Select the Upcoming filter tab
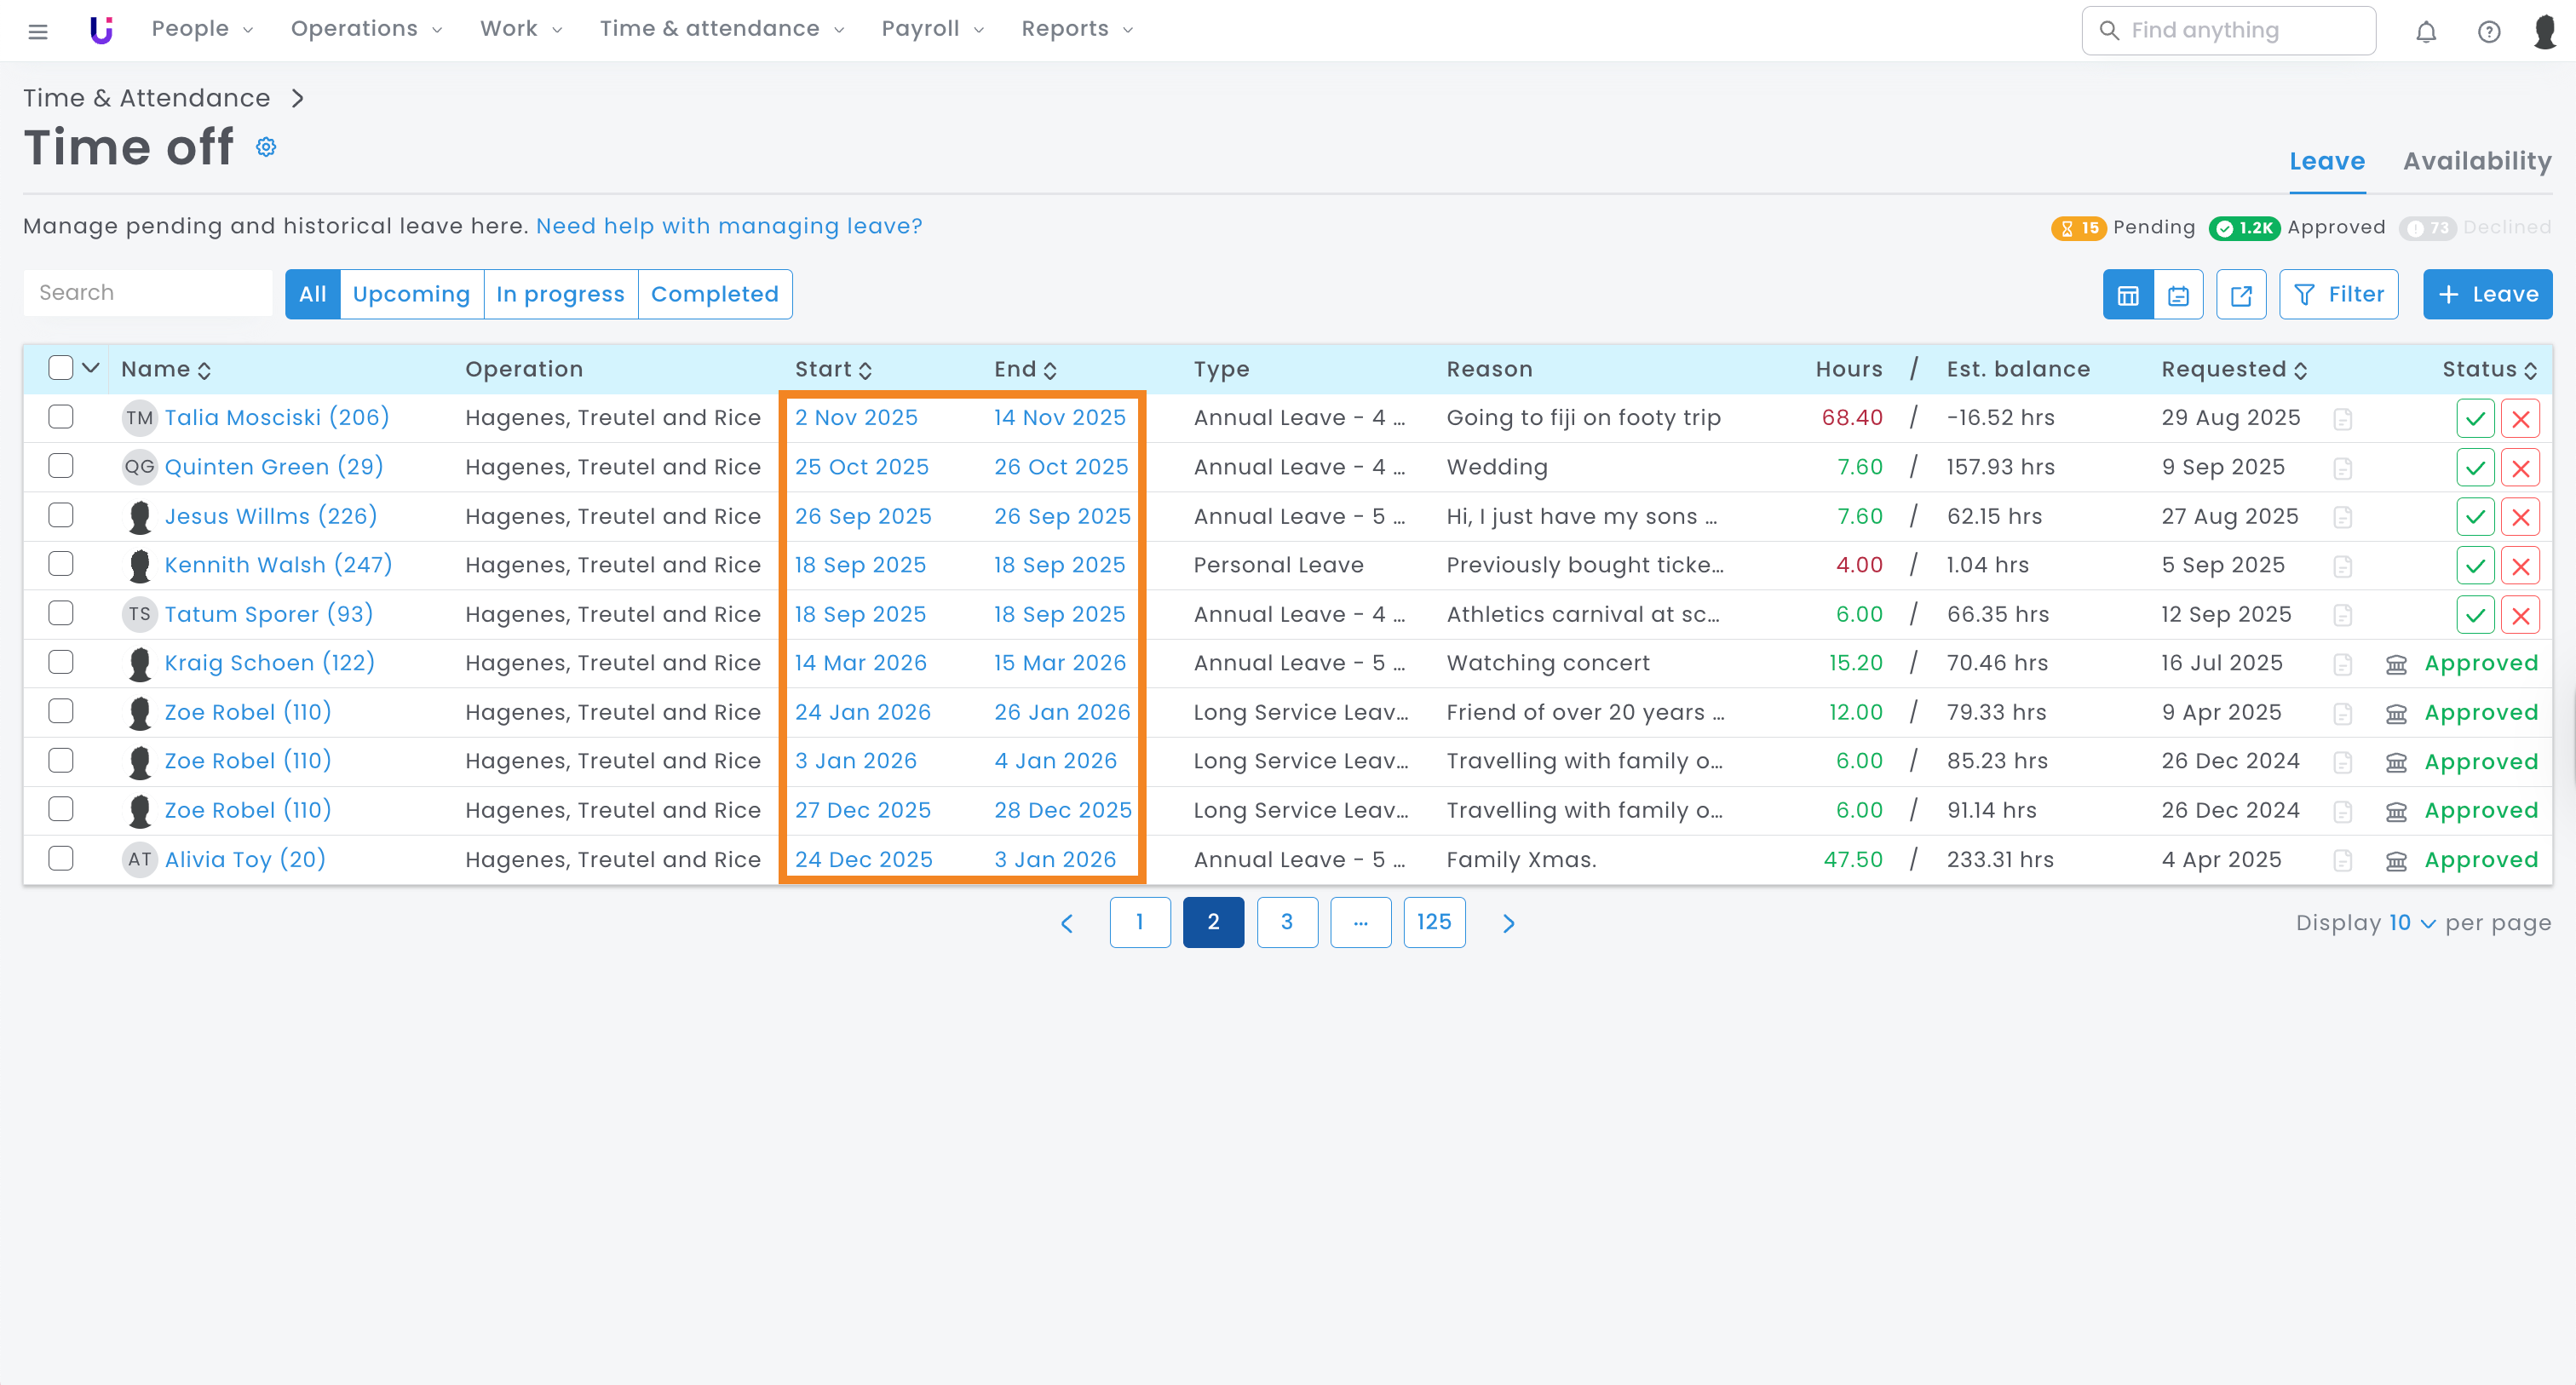 pyautogui.click(x=411, y=294)
